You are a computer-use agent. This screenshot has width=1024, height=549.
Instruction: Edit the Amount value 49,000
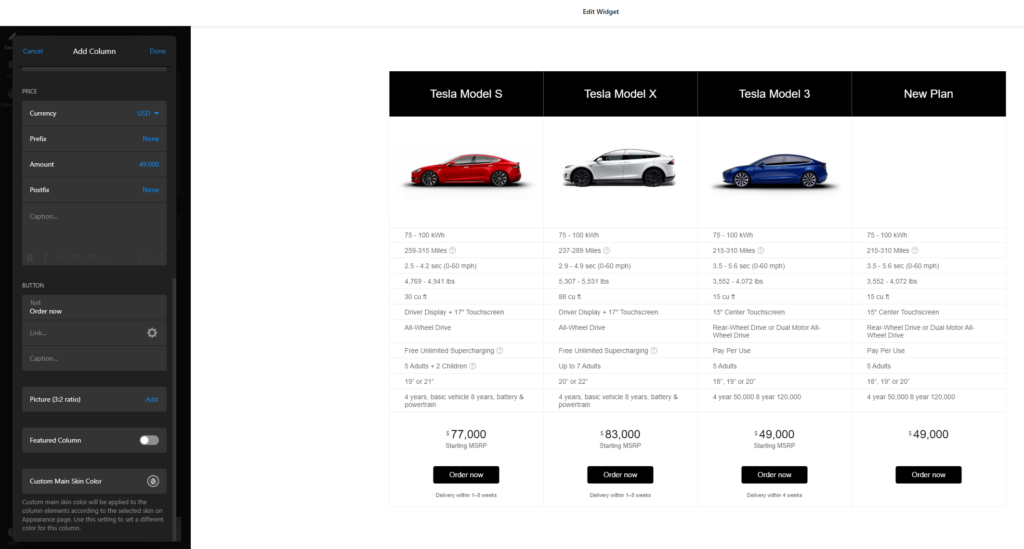coord(149,165)
